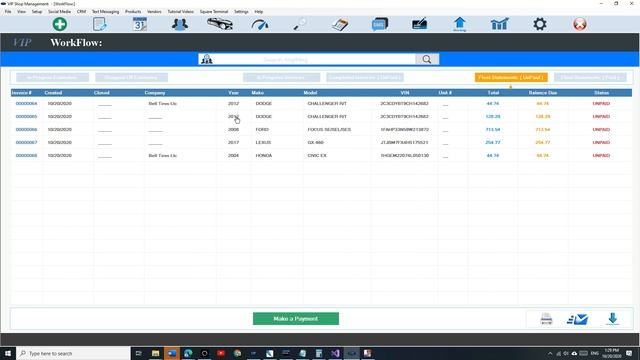640x360 pixels.
Task: Open the notebook ledger toolbar icon
Action: pyautogui.click(x=340, y=24)
